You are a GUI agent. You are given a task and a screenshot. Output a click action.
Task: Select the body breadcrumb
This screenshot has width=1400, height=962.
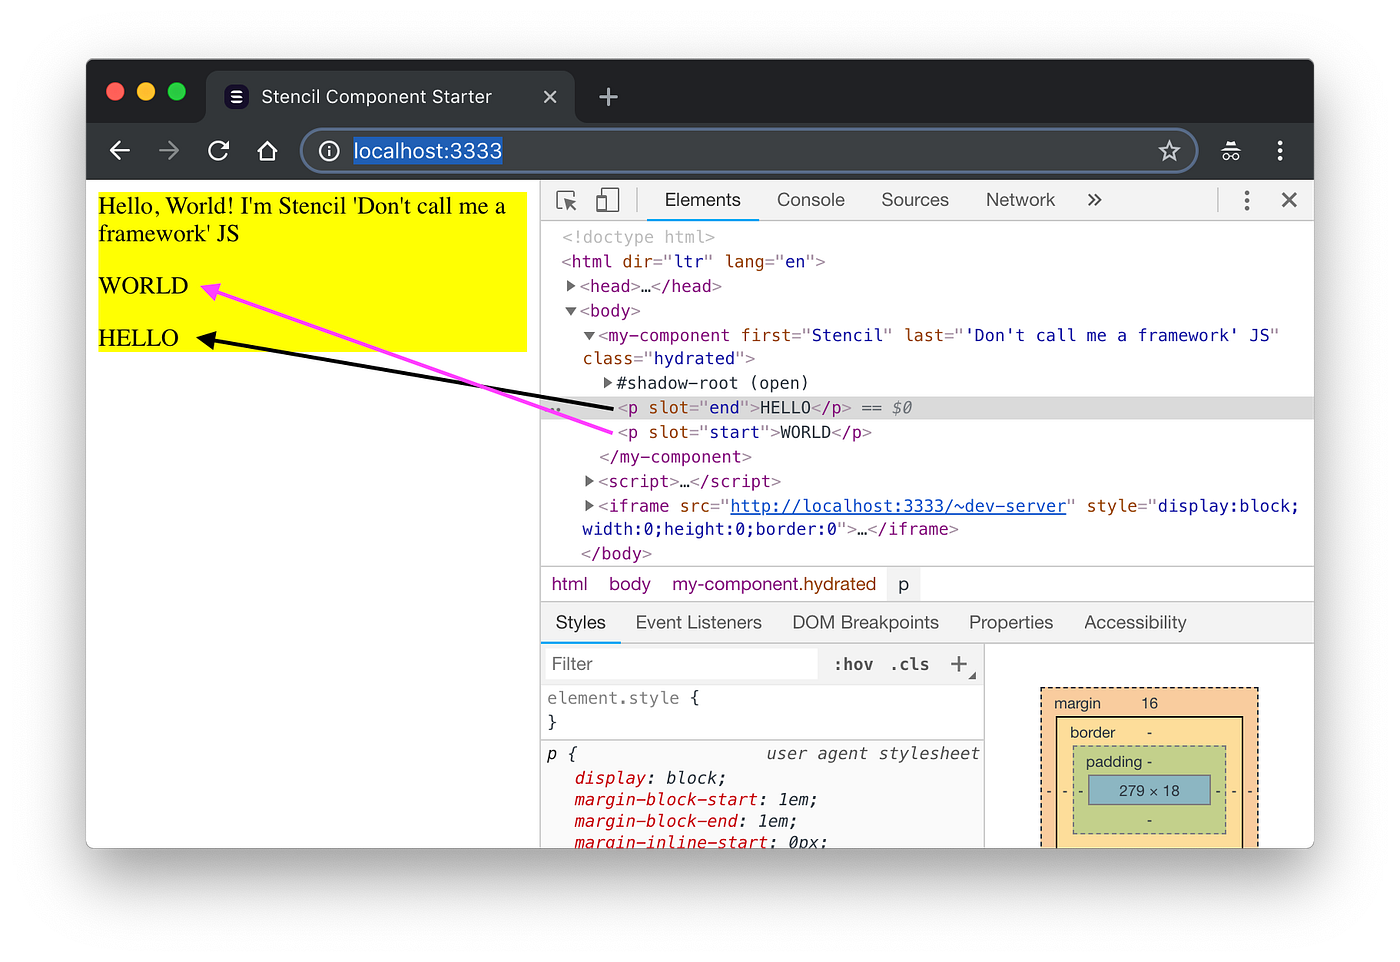coord(630,584)
